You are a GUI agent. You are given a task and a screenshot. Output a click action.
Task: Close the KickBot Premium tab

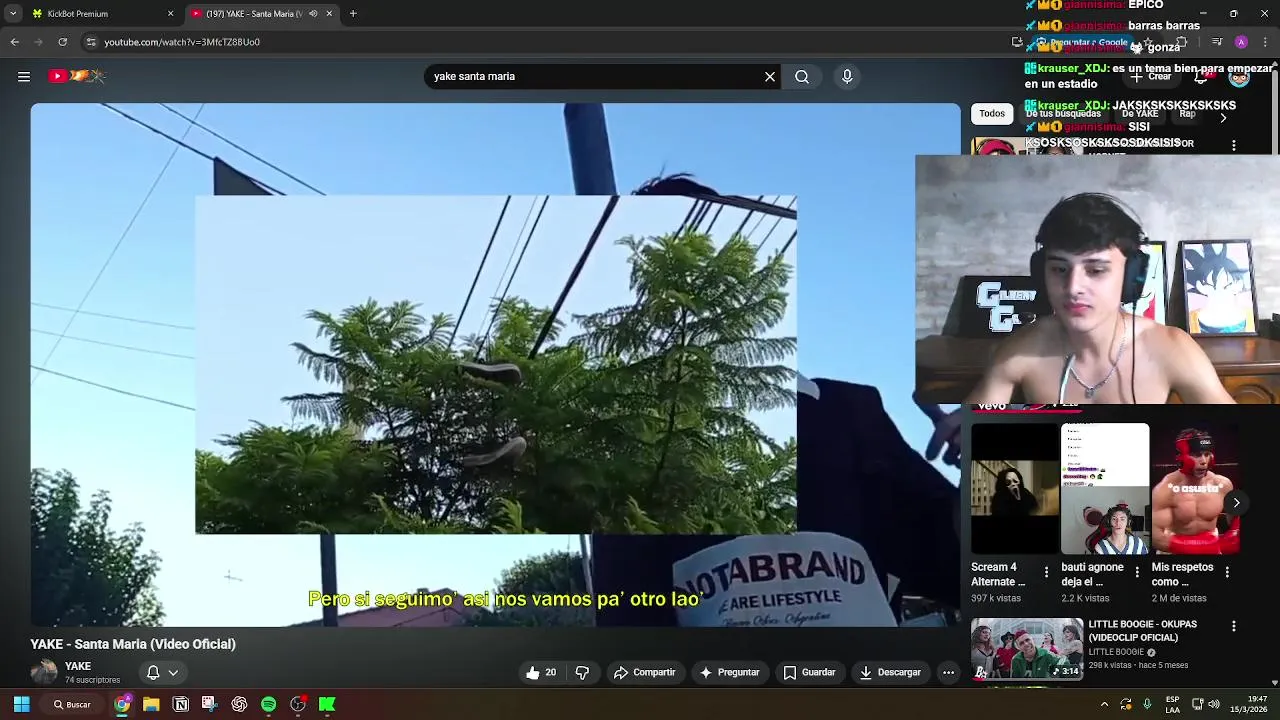(170, 14)
